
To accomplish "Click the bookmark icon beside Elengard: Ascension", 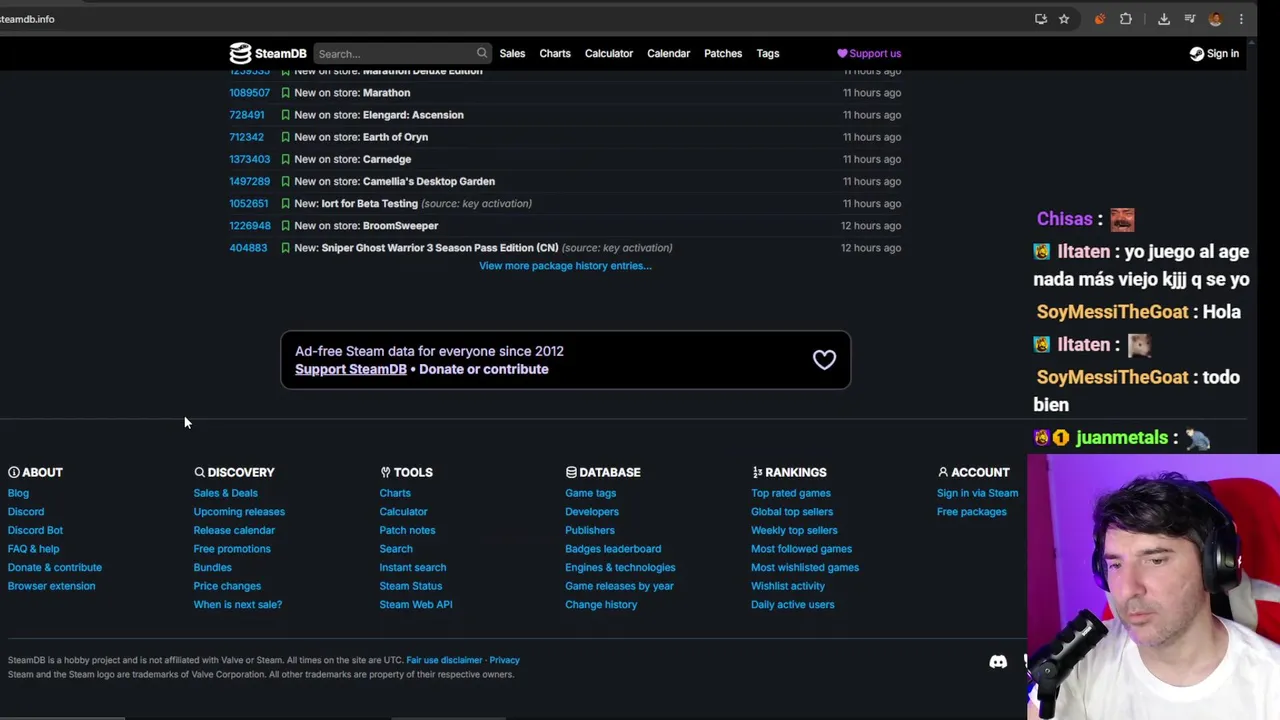I will click(285, 115).
